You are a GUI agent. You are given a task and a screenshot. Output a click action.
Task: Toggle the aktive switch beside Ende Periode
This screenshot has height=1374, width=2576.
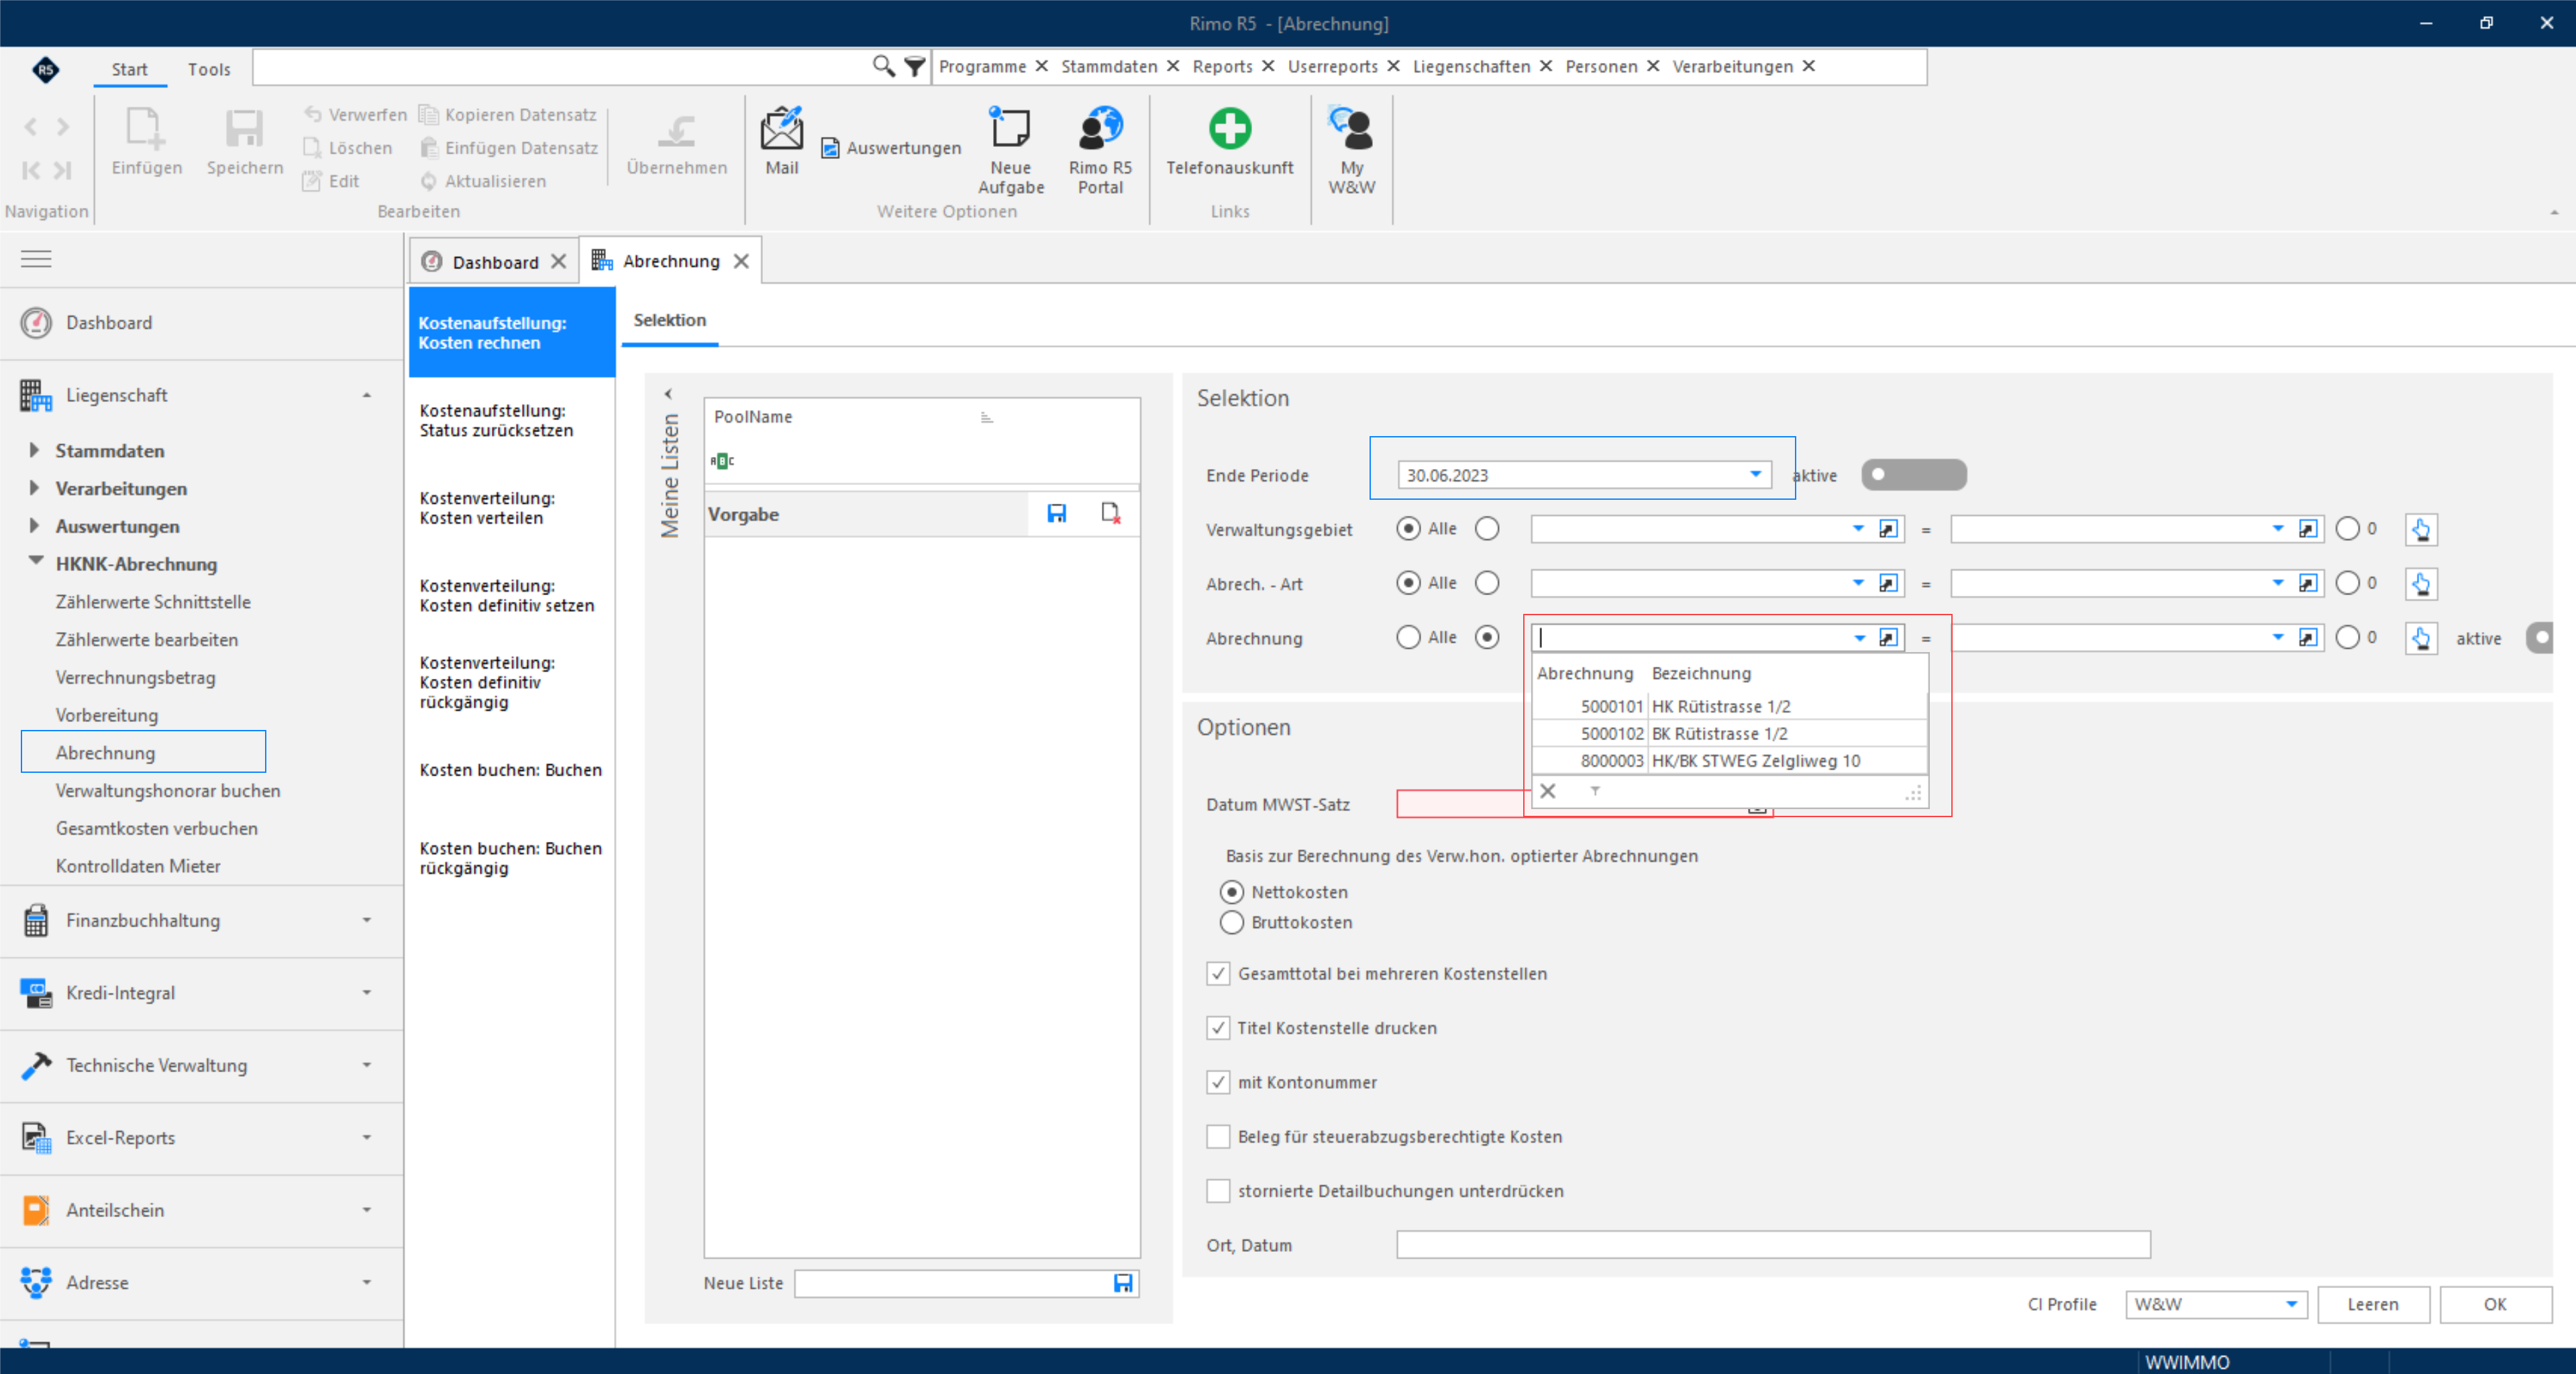(1913, 474)
